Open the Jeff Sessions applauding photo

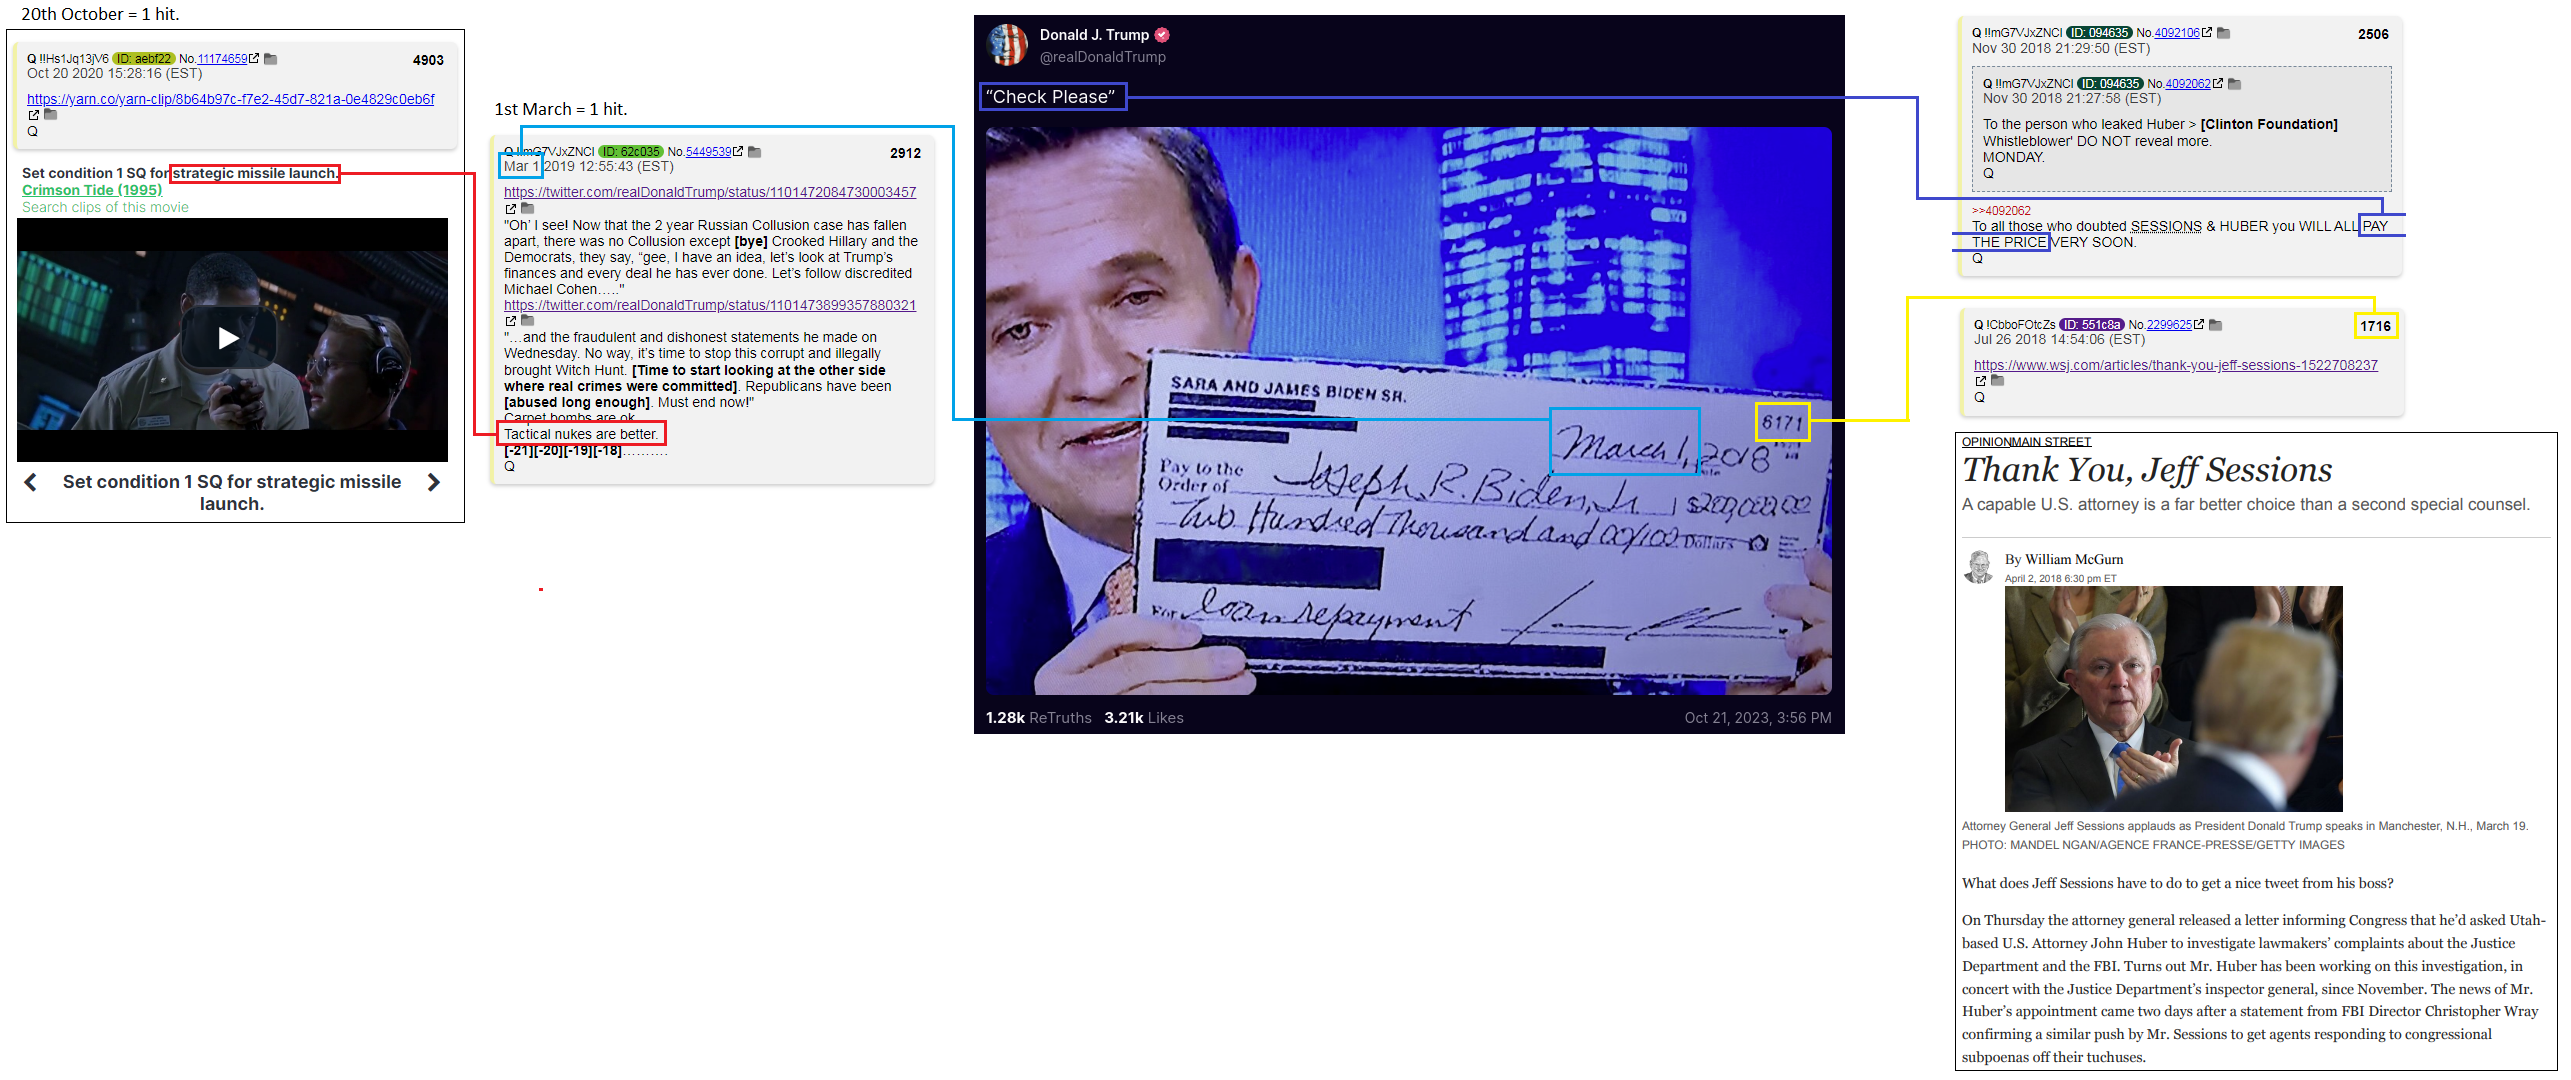coord(2173,699)
